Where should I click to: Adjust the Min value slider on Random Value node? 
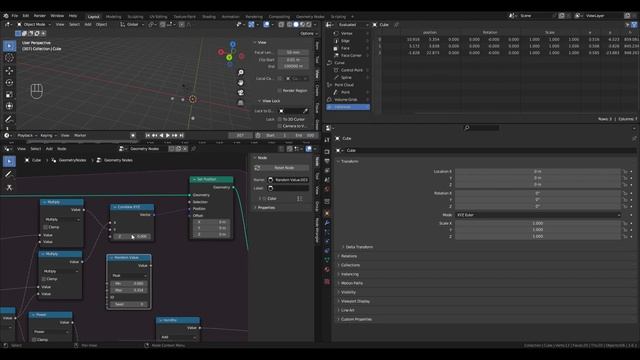[x=129, y=283]
